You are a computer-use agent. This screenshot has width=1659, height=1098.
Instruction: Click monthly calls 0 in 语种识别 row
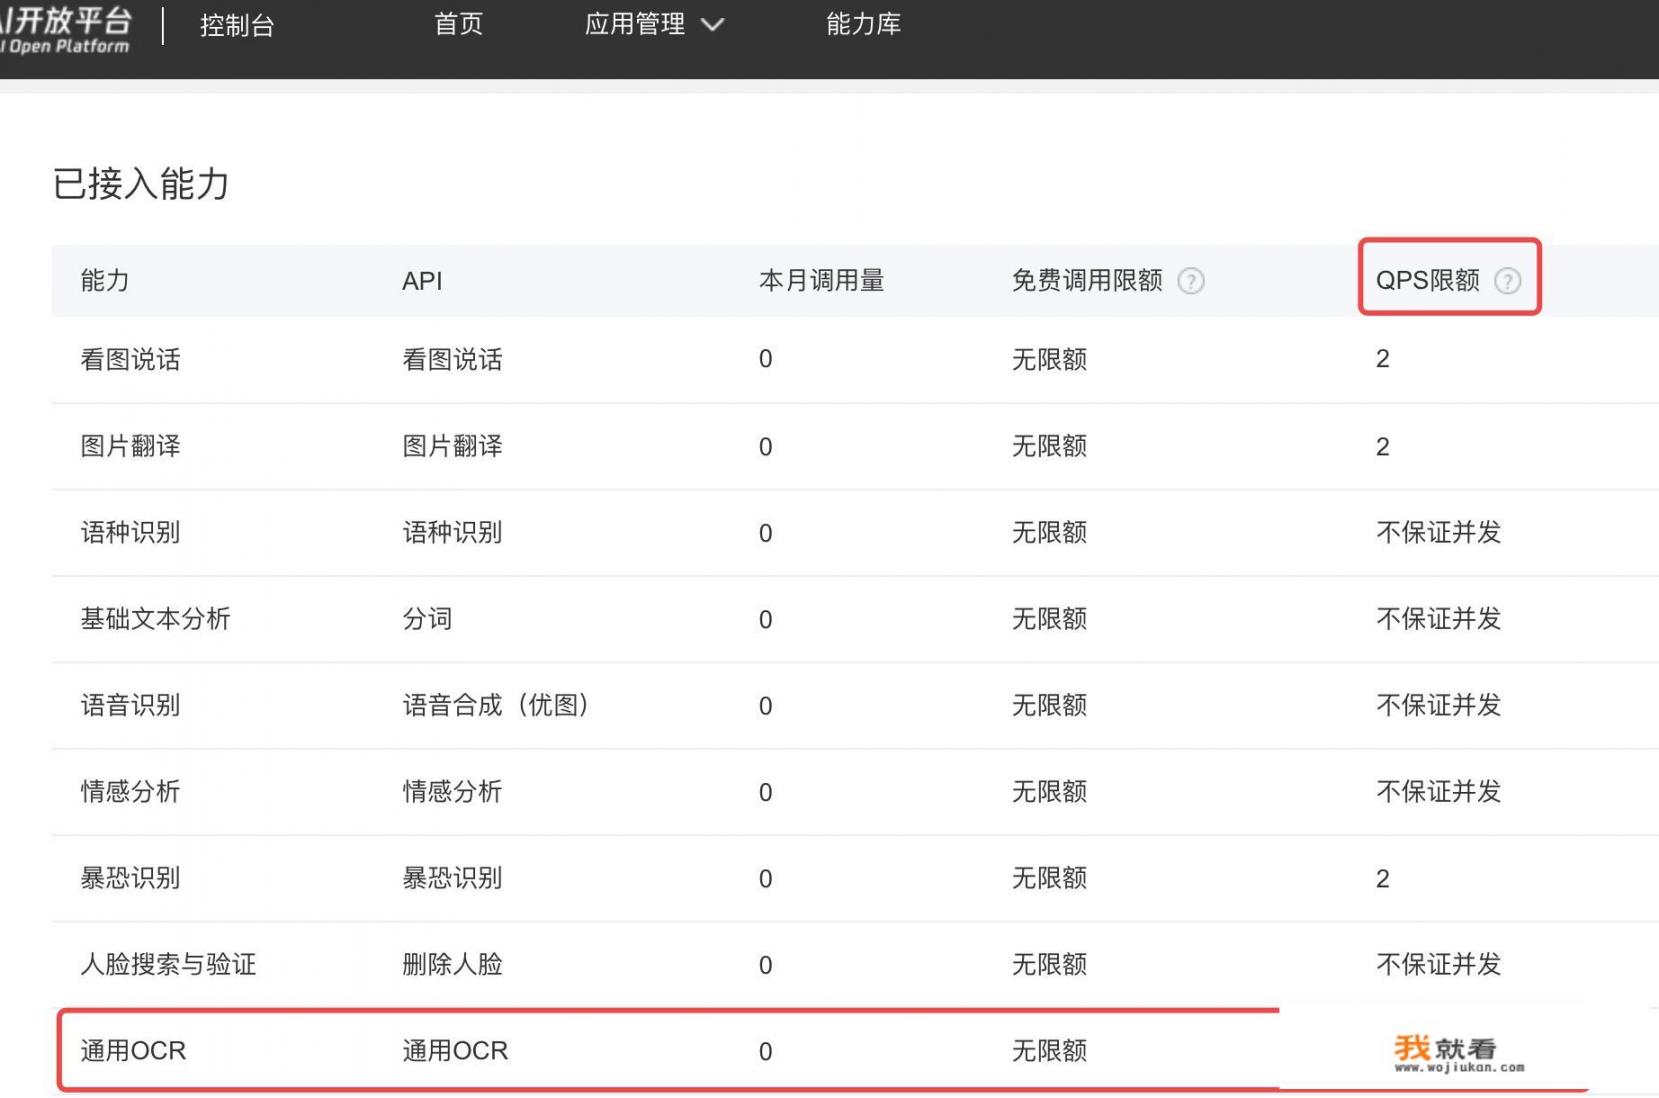(x=766, y=534)
